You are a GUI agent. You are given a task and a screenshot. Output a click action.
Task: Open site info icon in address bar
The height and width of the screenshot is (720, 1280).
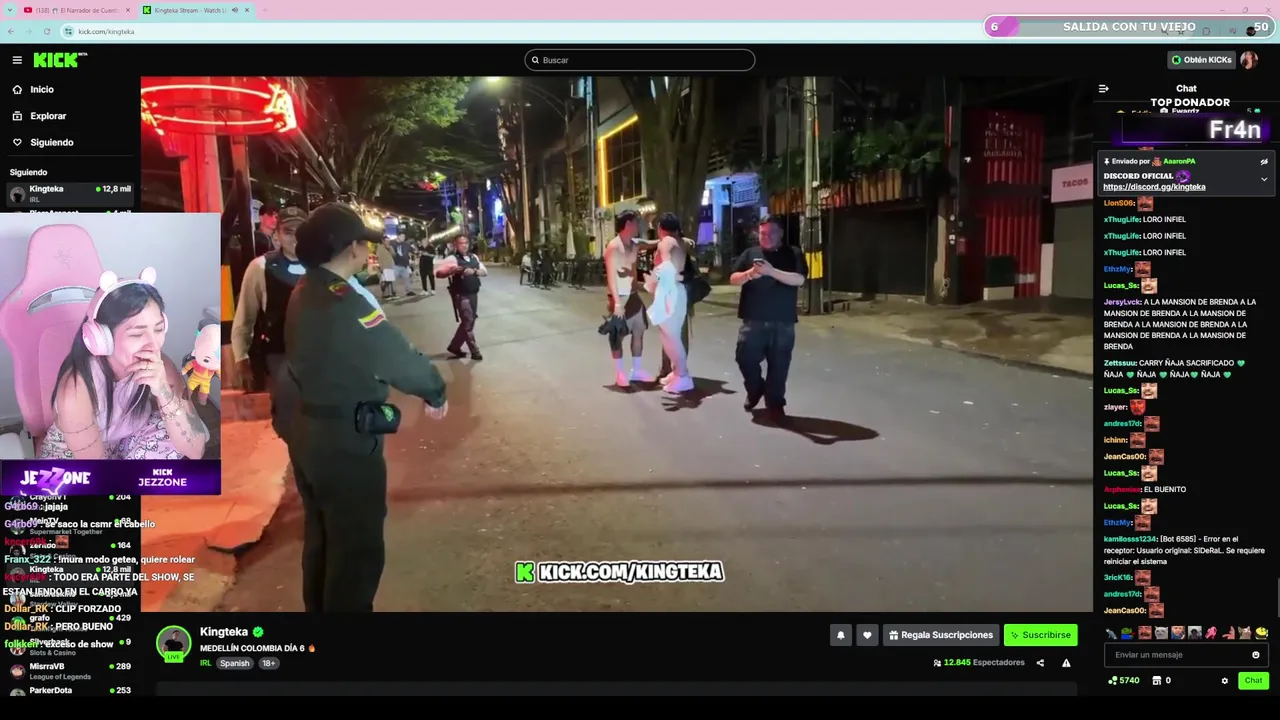pyautogui.click(x=69, y=31)
